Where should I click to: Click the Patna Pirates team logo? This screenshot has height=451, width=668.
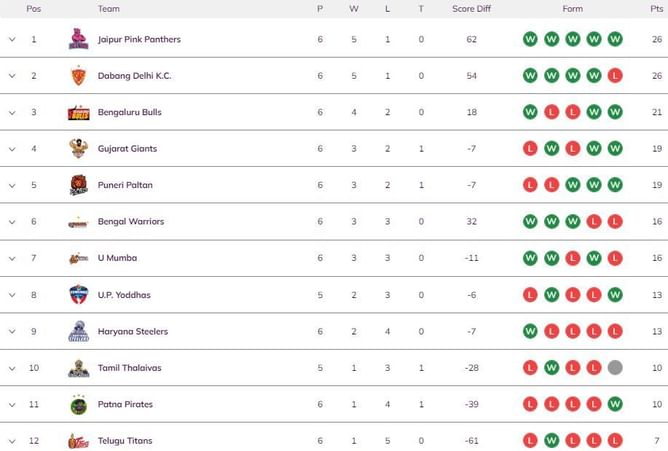point(78,405)
